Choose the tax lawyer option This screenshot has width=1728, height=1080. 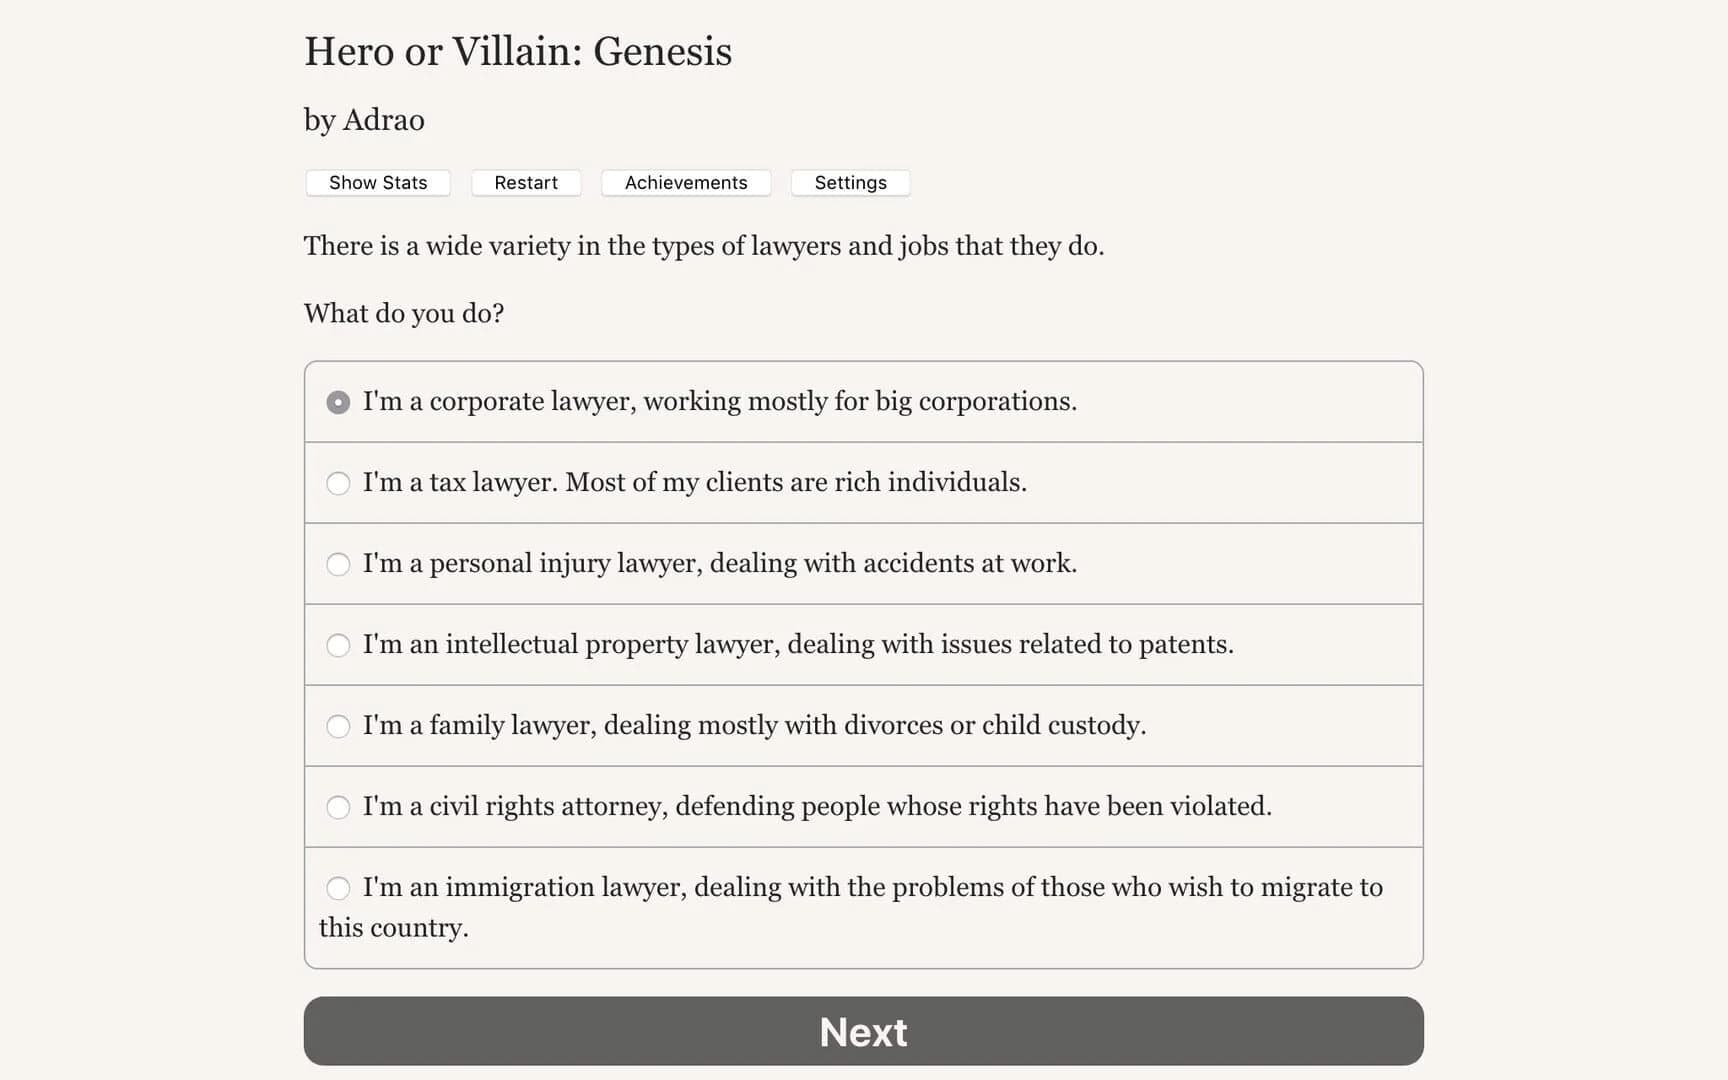point(338,483)
